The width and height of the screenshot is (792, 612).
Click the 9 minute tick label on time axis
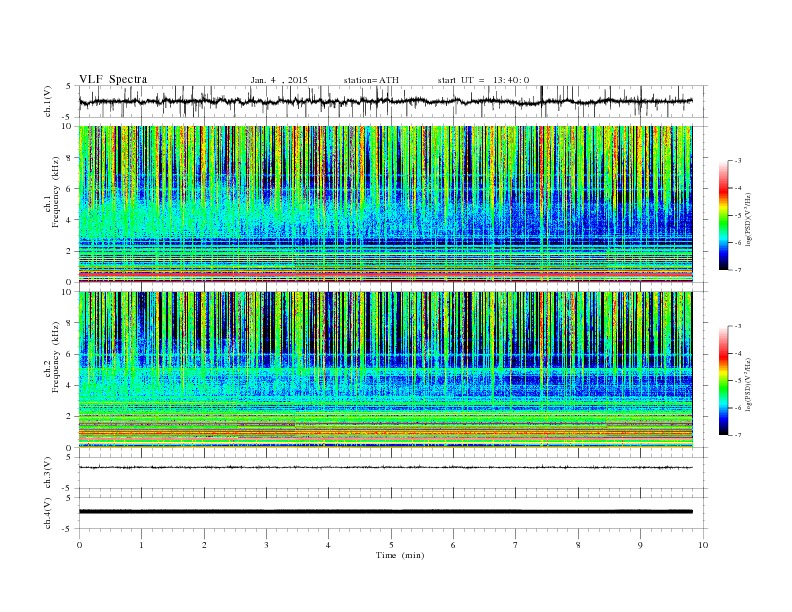(640, 545)
